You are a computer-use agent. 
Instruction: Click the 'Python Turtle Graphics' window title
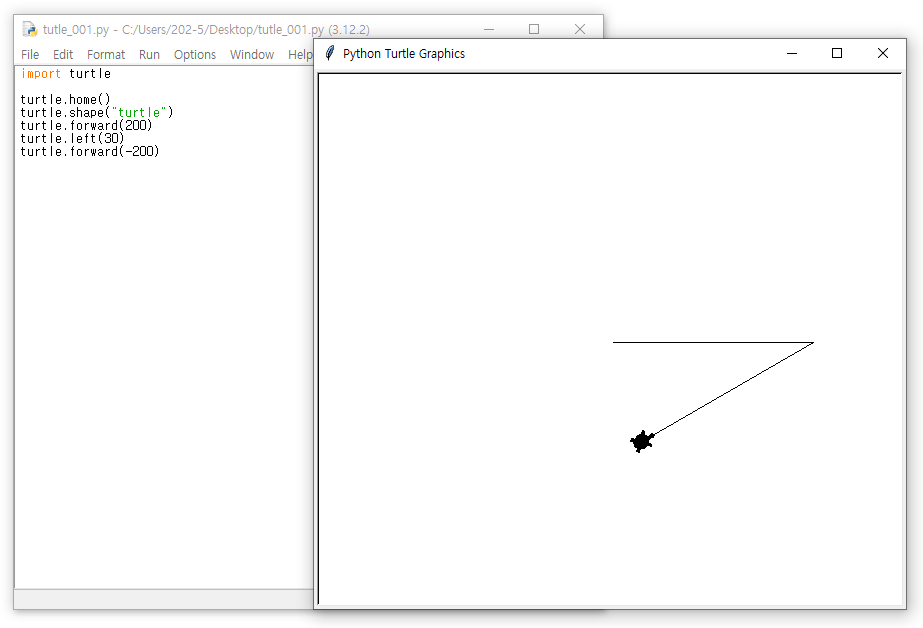(404, 54)
